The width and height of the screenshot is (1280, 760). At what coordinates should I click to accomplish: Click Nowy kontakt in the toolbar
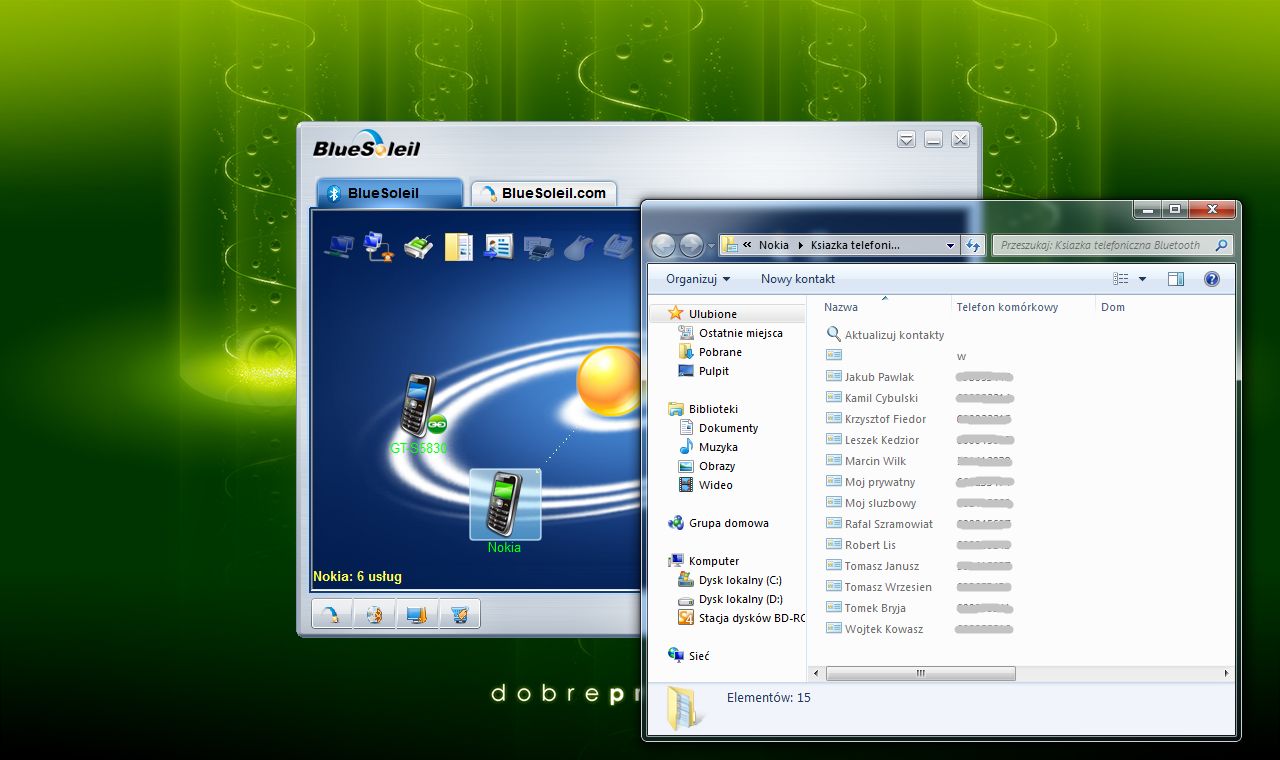click(x=798, y=279)
